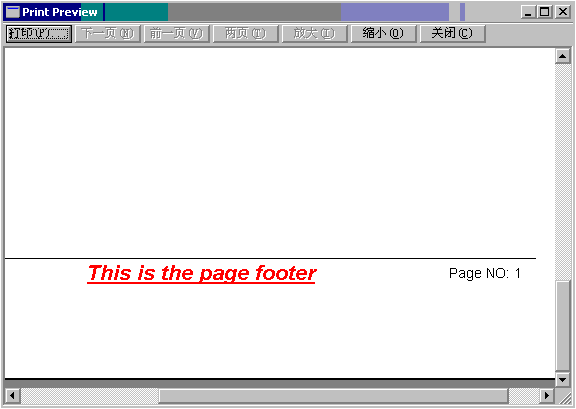The height and width of the screenshot is (409, 576).
Task: Switch to two-page view via 两页 button
Action: click(245, 34)
